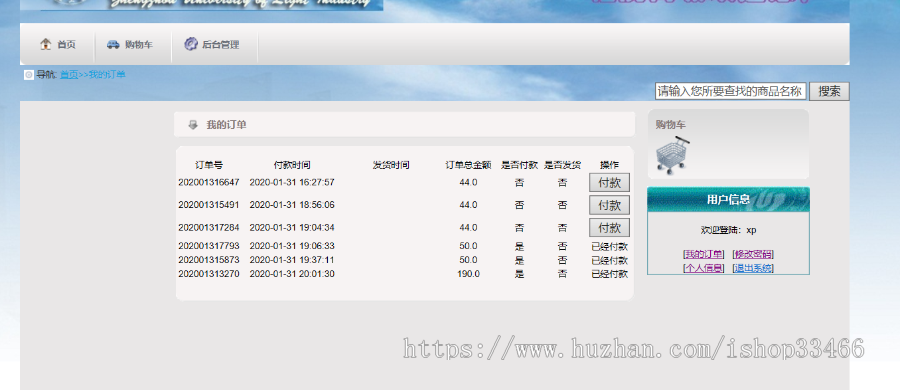The height and width of the screenshot is (390, 900).
Task: Click the 190.0 order total
Action: pyautogui.click(x=468, y=274)
